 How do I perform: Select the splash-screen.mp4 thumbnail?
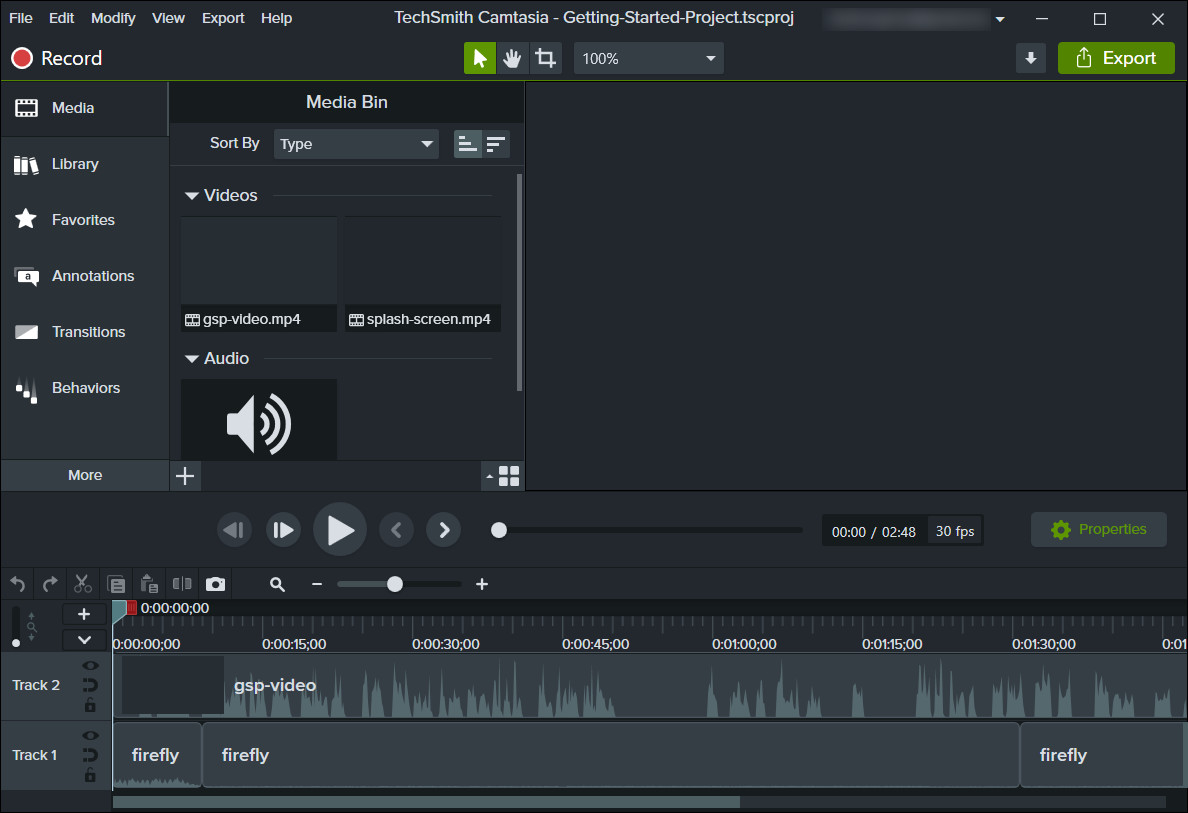click(423, 274)
